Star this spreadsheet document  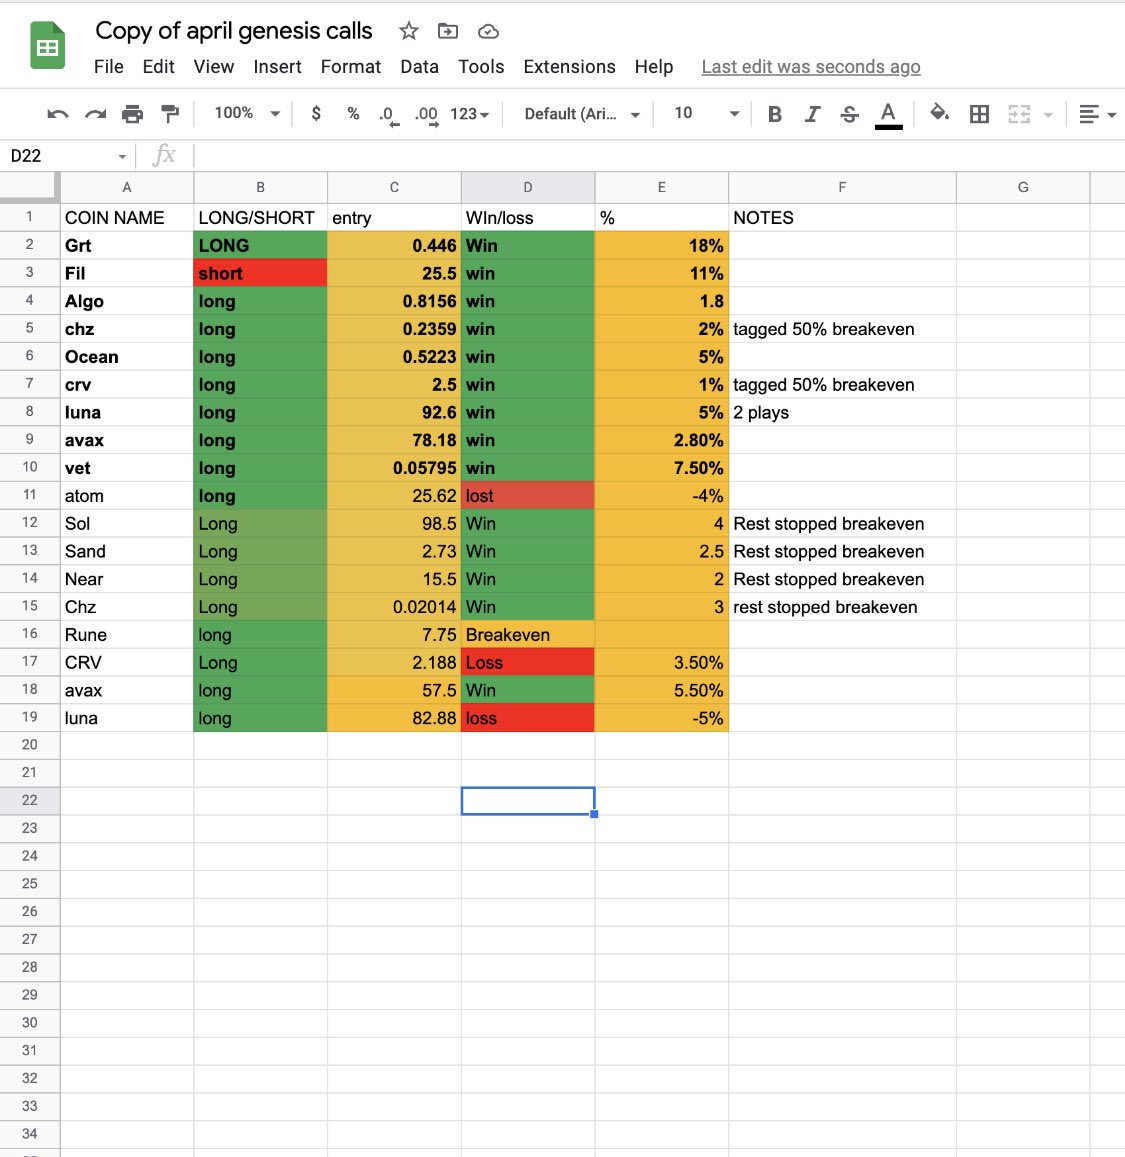409,31
